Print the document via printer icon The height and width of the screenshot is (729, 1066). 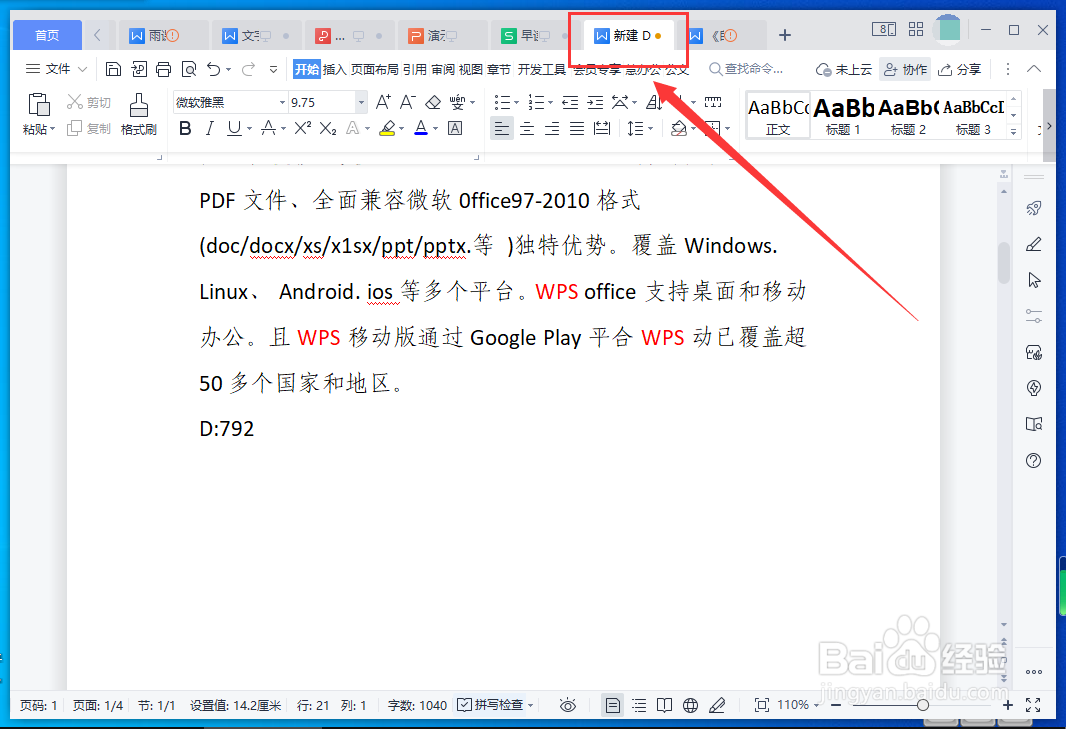click(163, 69)
